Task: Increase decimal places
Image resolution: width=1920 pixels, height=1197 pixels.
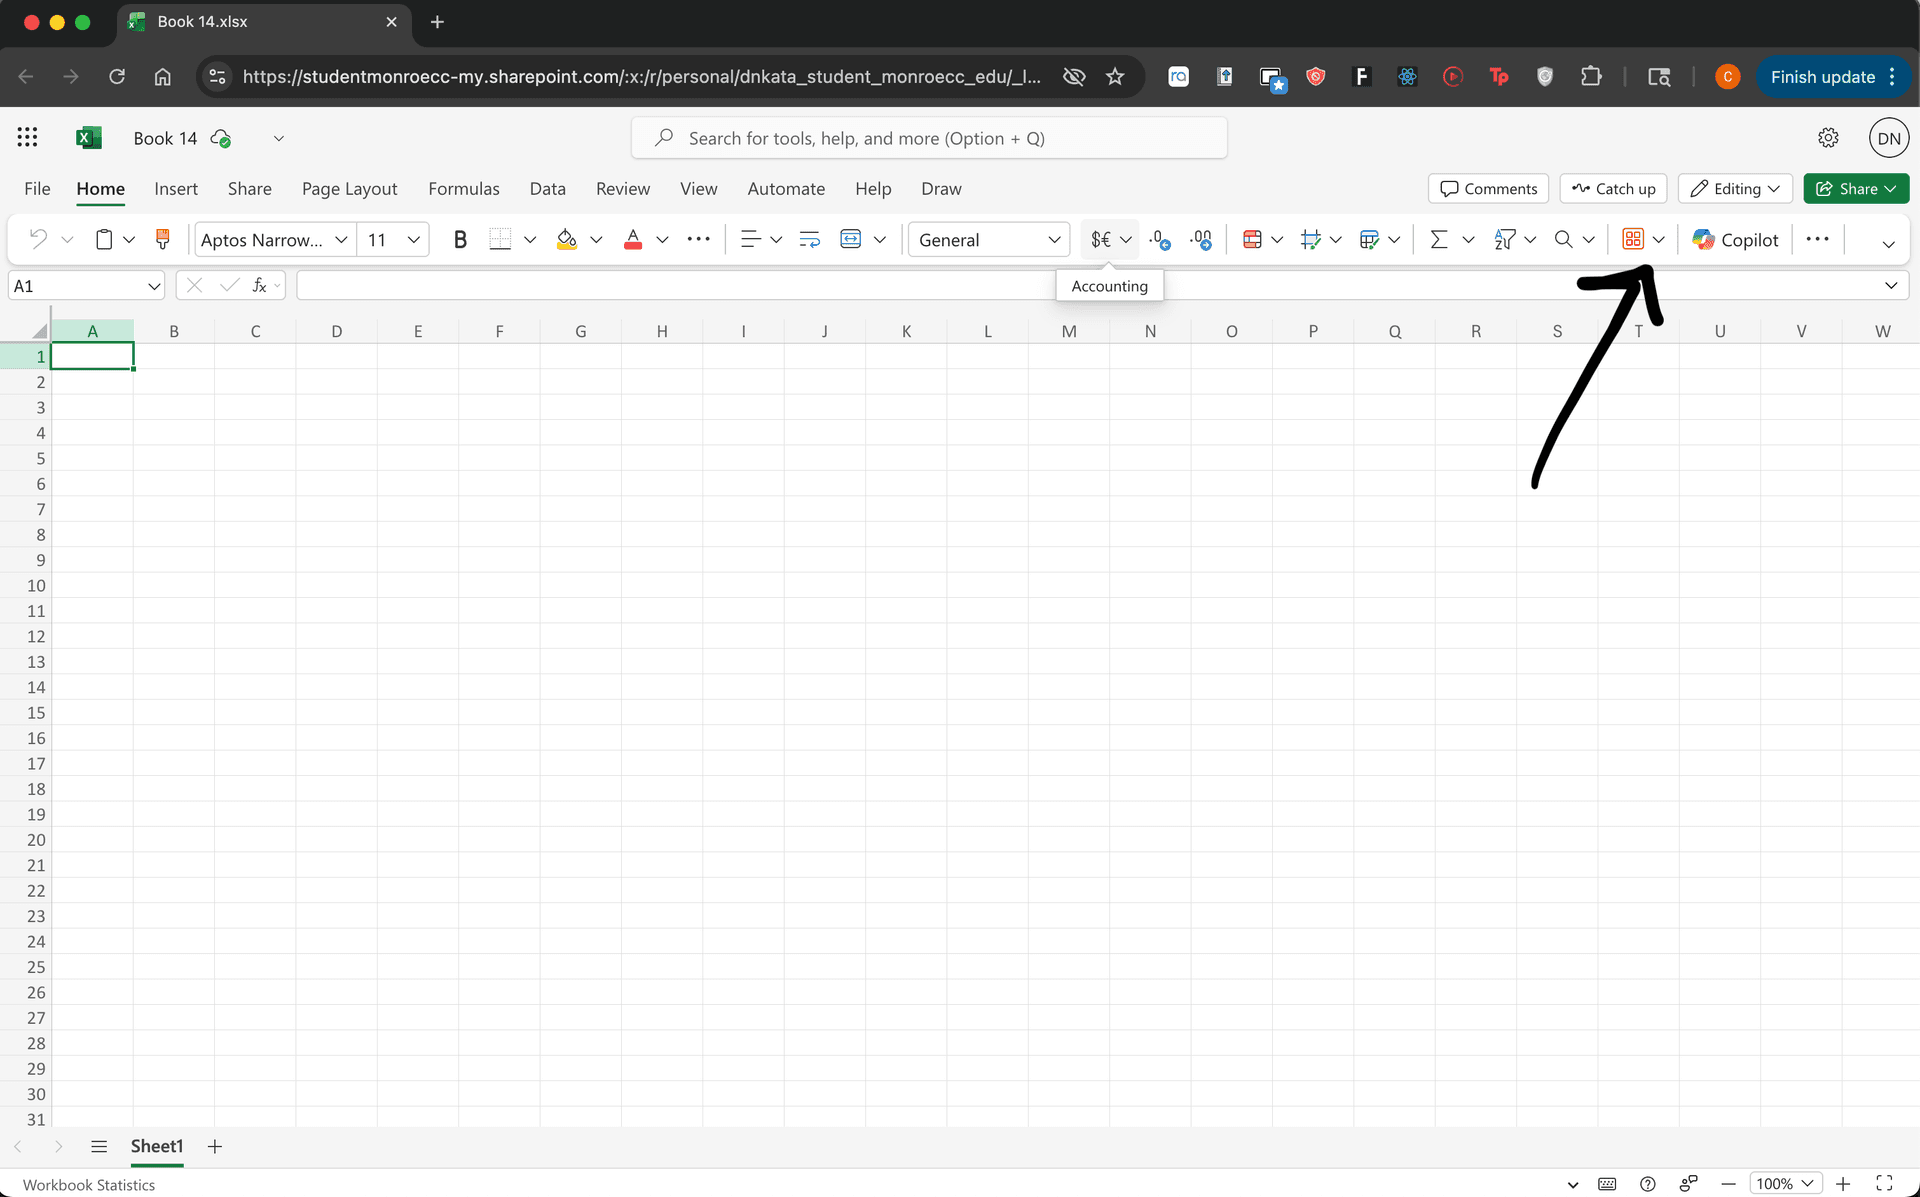Action: pos(1201,239)
